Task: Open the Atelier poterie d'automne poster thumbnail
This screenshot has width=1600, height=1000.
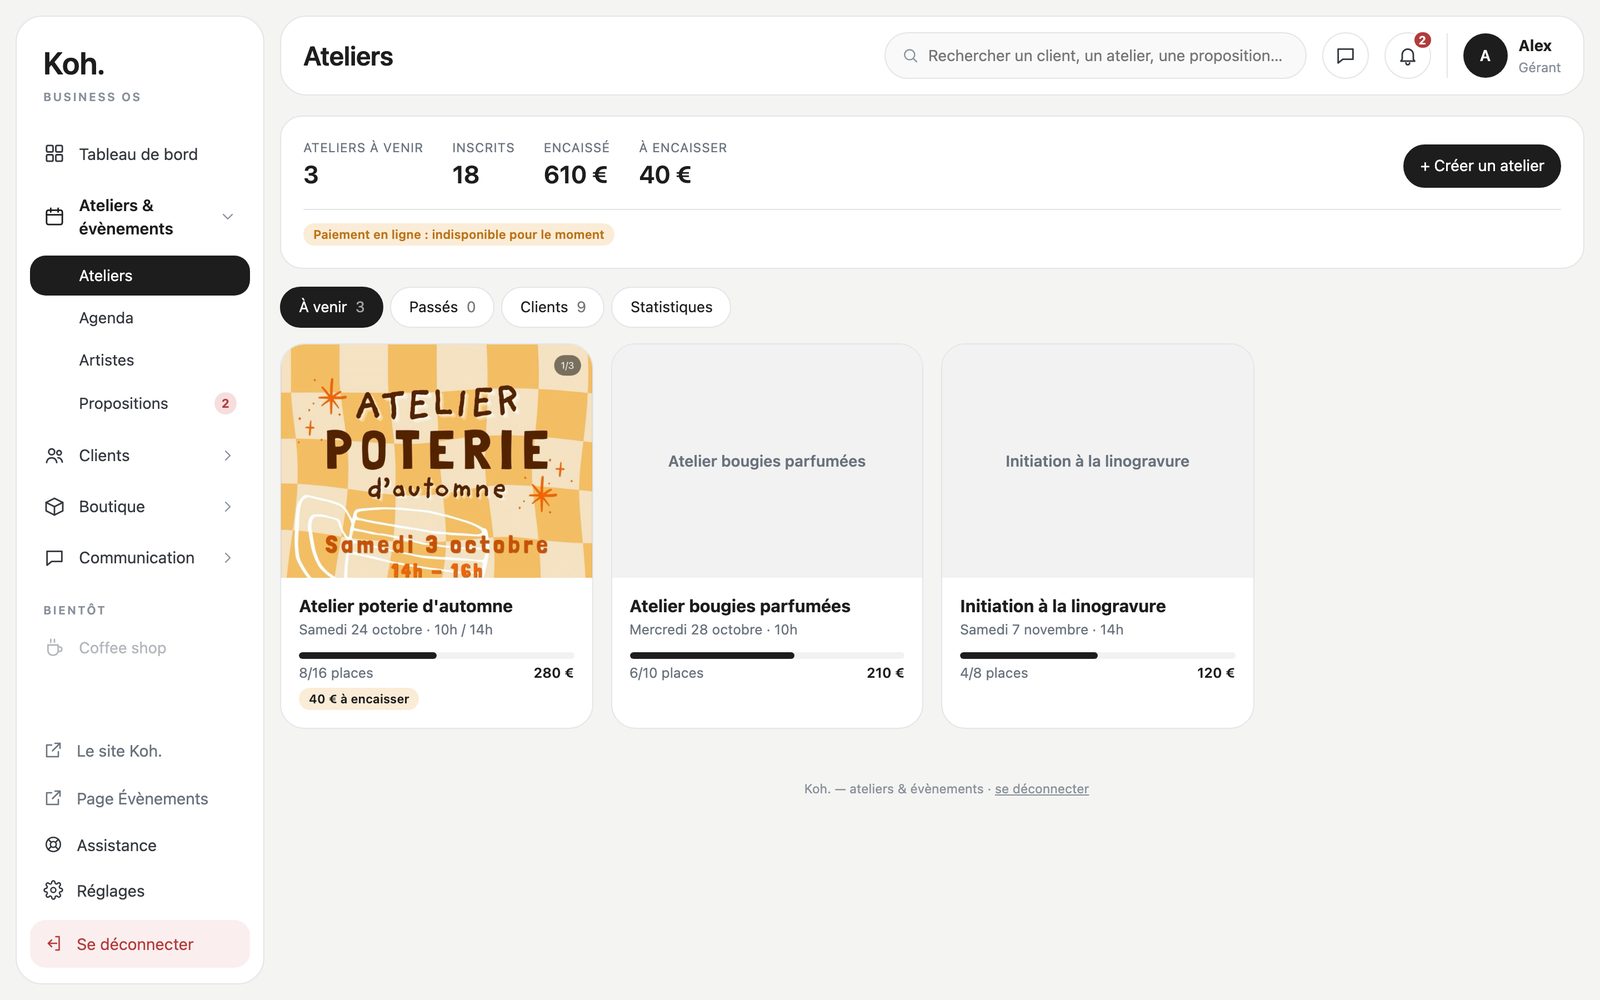Action: tap(437, 461)
